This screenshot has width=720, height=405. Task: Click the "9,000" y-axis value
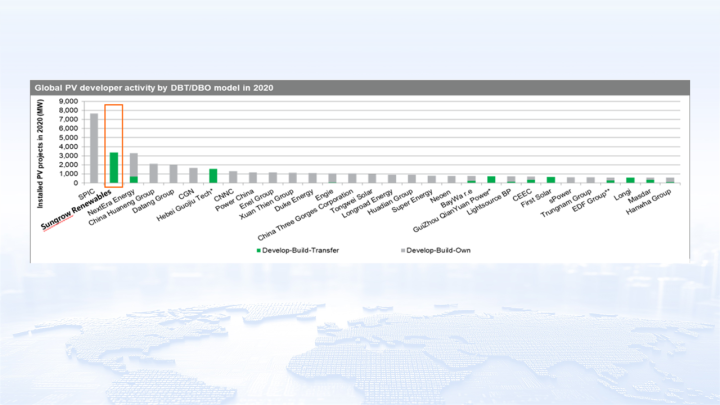(68, 101)
